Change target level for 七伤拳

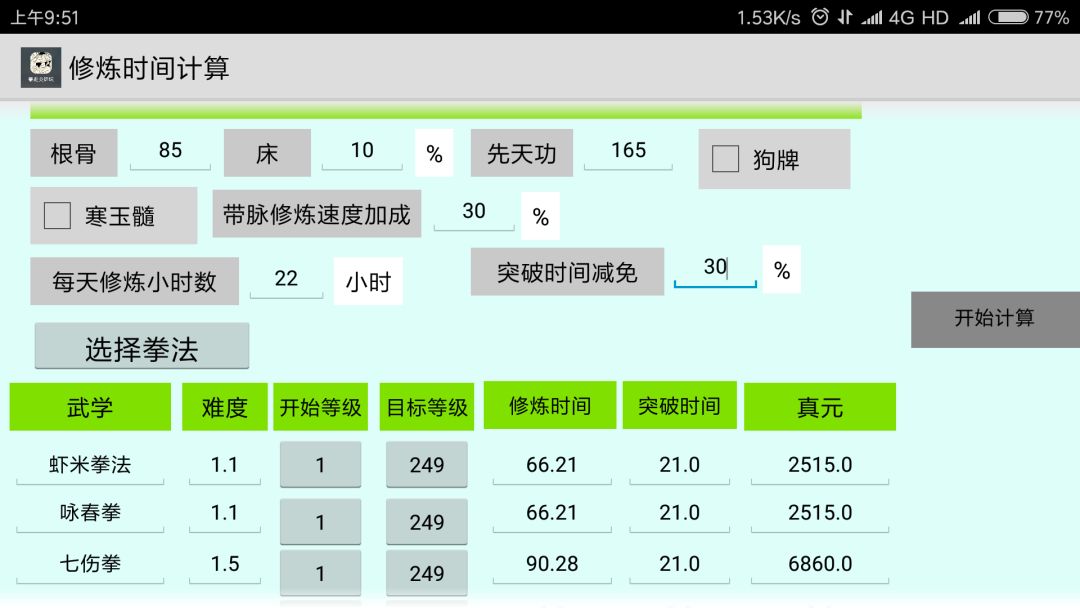pyautogui.click(x=426, y=573)
